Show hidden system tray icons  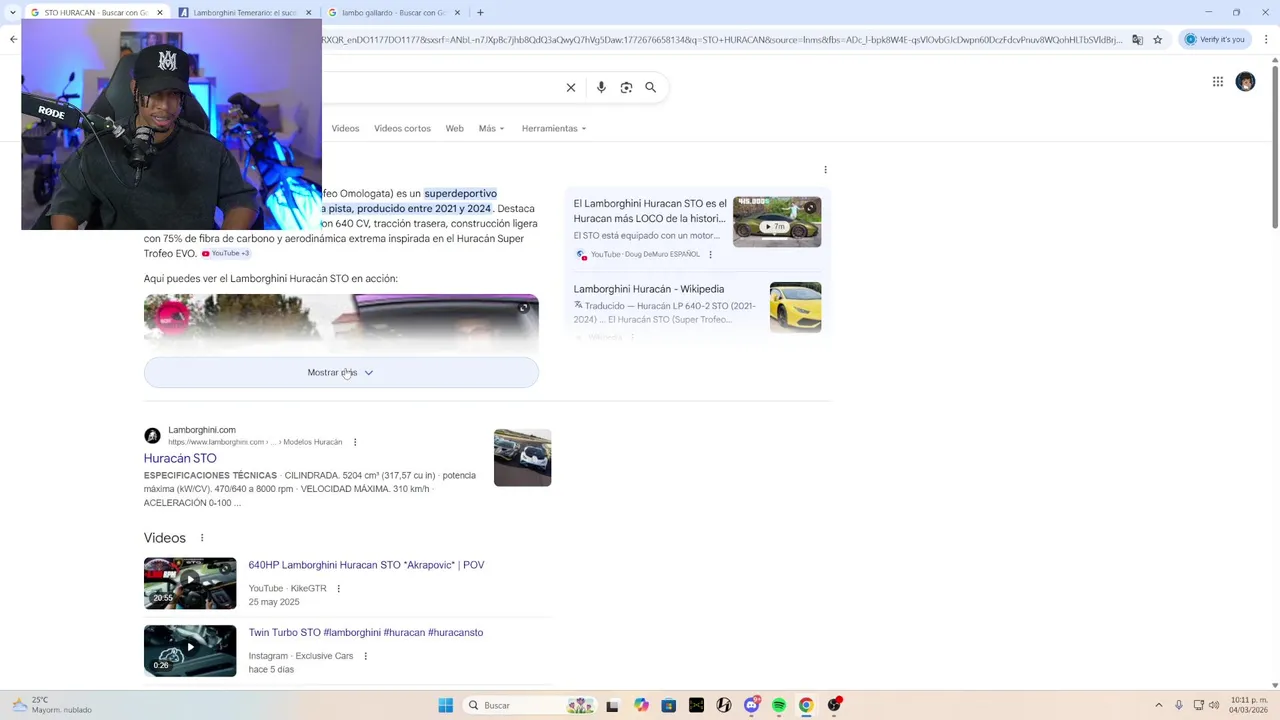pyautogui.click(x=1159, y=705)
